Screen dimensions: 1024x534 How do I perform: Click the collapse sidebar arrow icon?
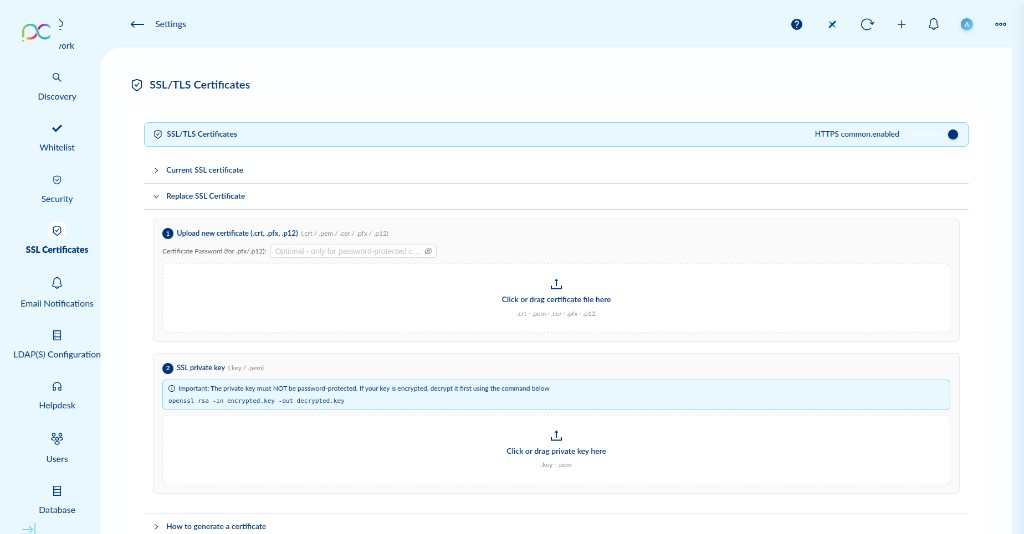(29, 528)
